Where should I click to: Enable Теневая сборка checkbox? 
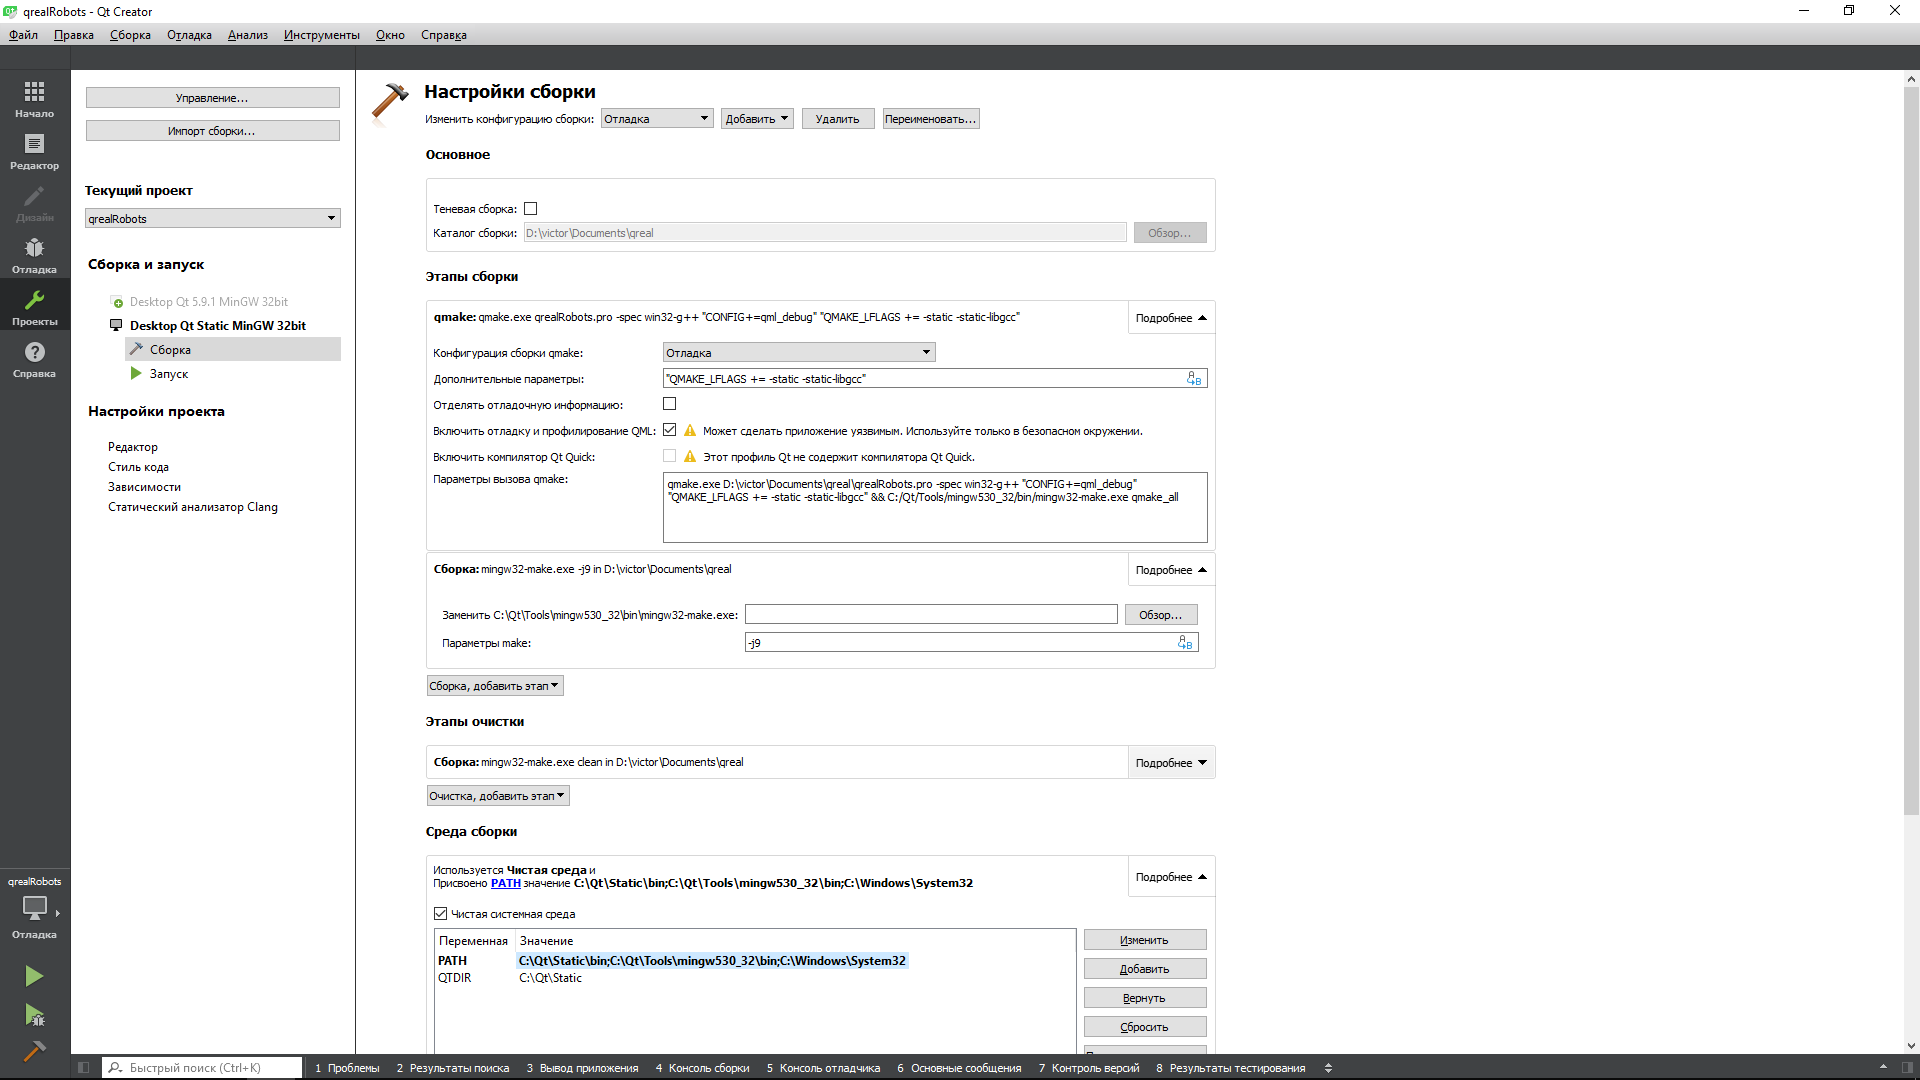pos(531,209)
